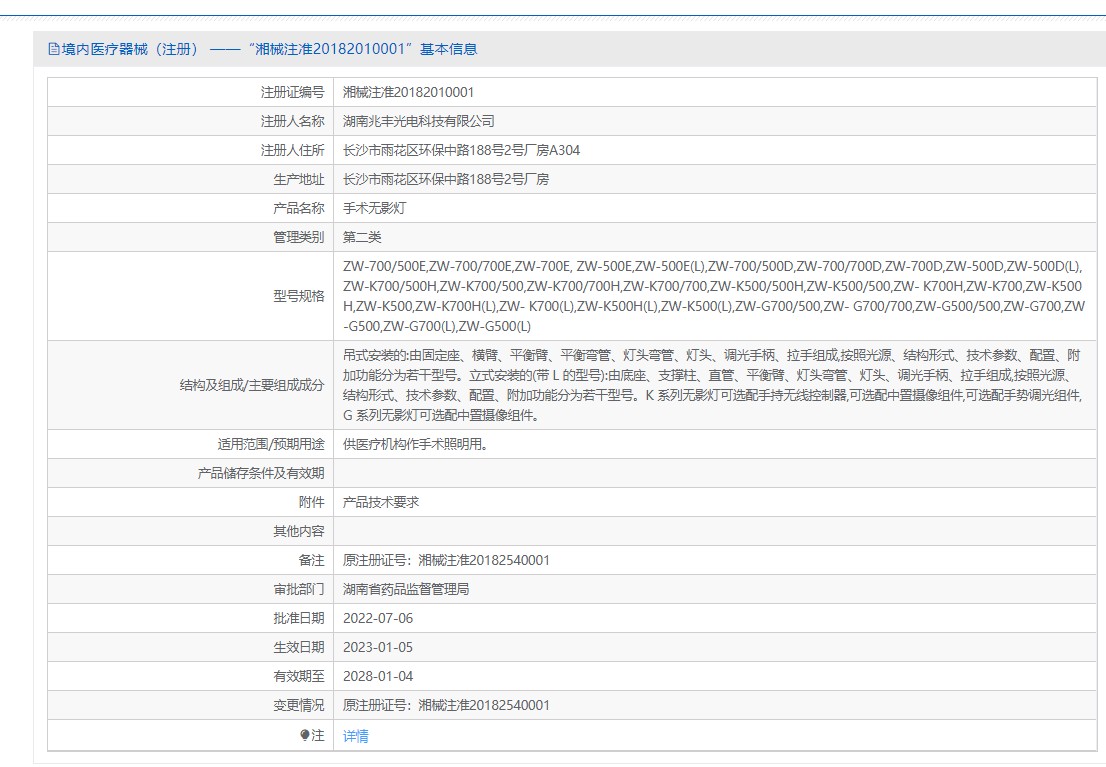Click attachment value 产品技术要求
The image size is (1106, 767).
(381, 502)
